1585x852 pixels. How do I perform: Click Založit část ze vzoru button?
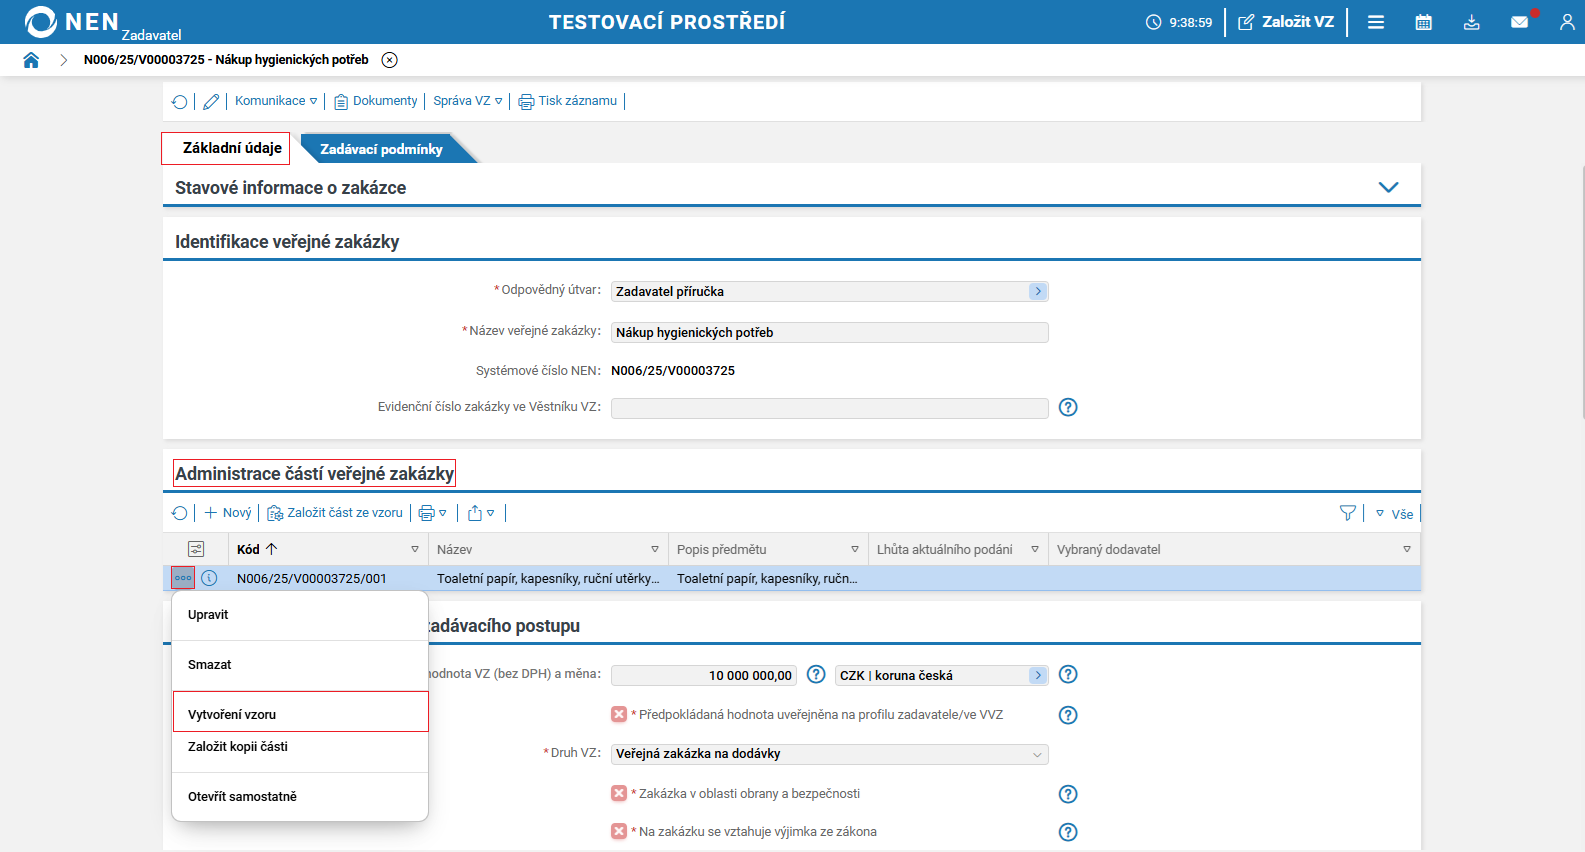tap(335, 513)
